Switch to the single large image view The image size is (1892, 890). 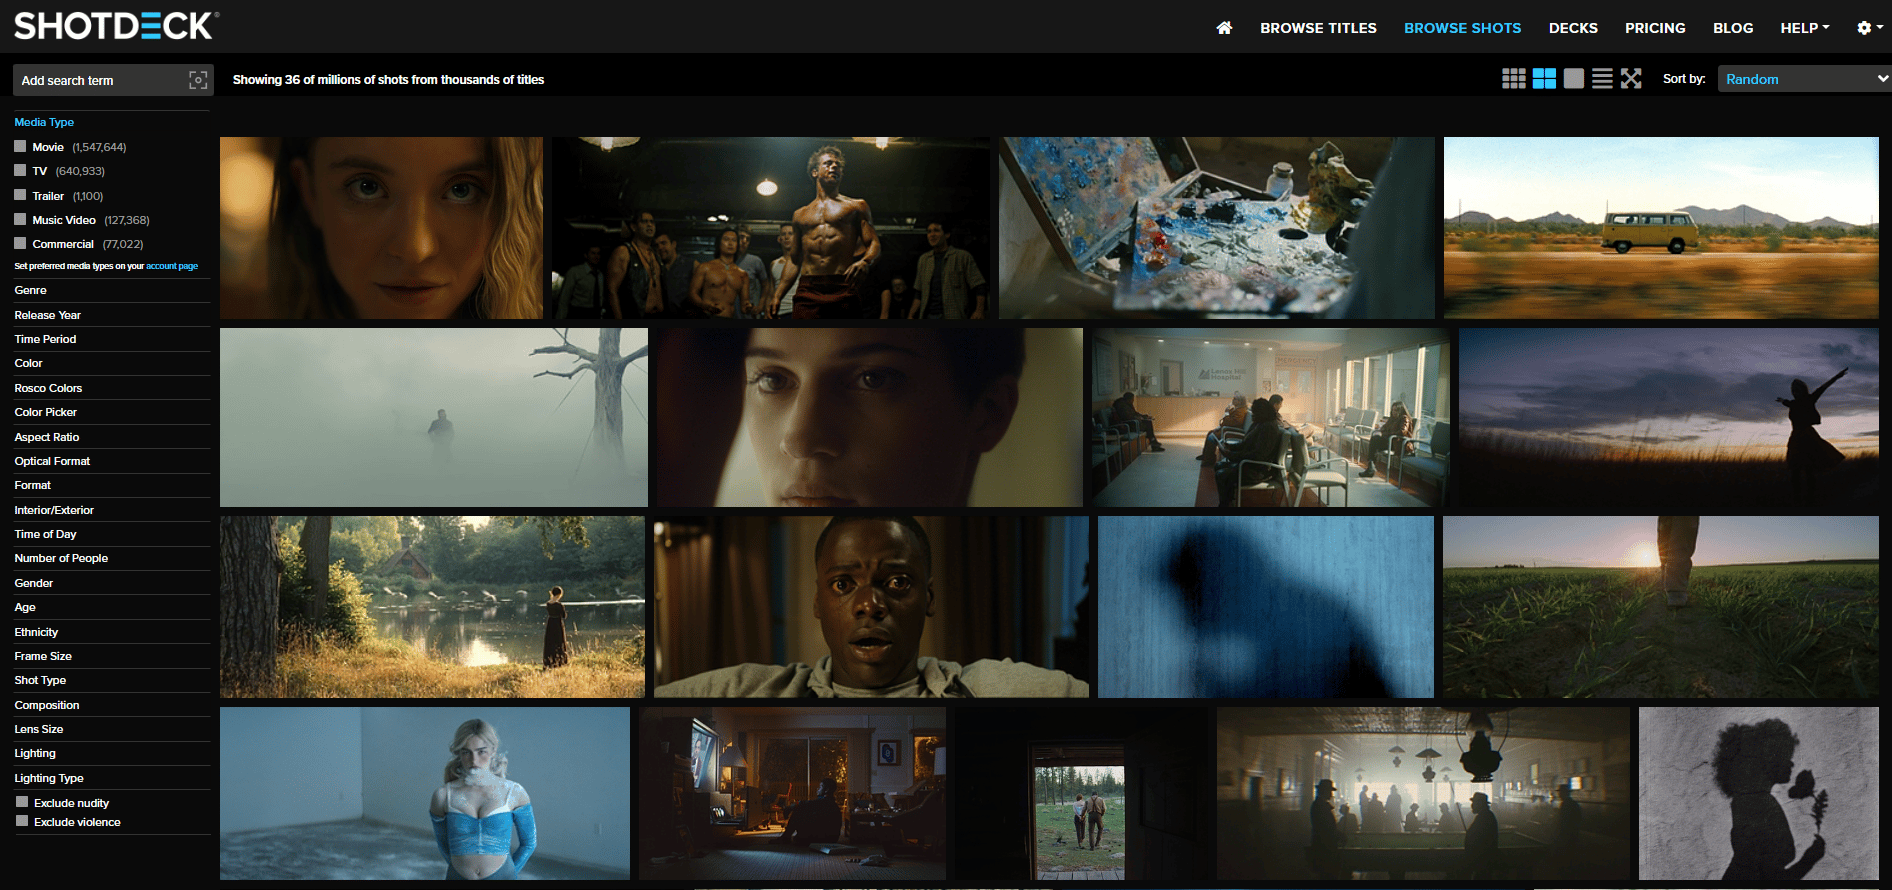[x=1574, y=79]
